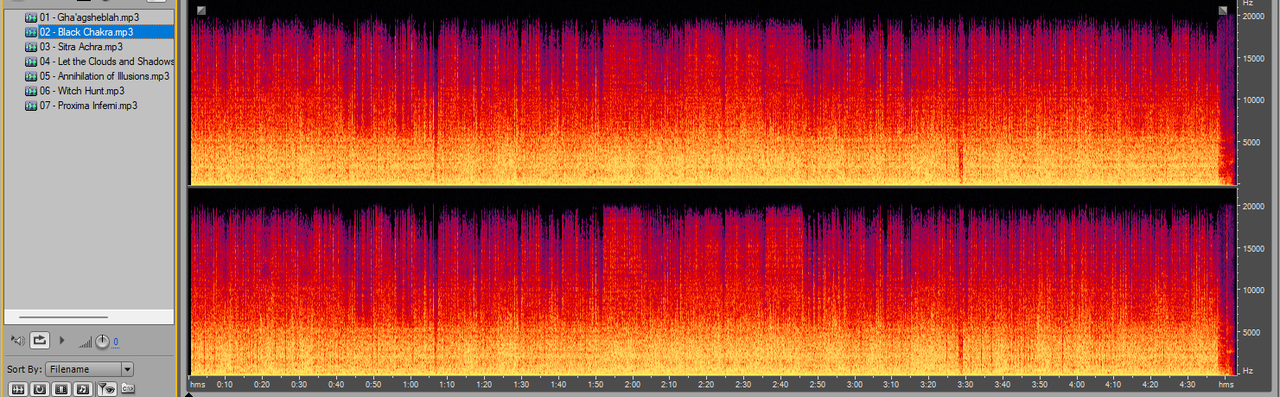Adjust the preview volume knob
Viewport: 1280px width, 397px height.
[102, 342]
